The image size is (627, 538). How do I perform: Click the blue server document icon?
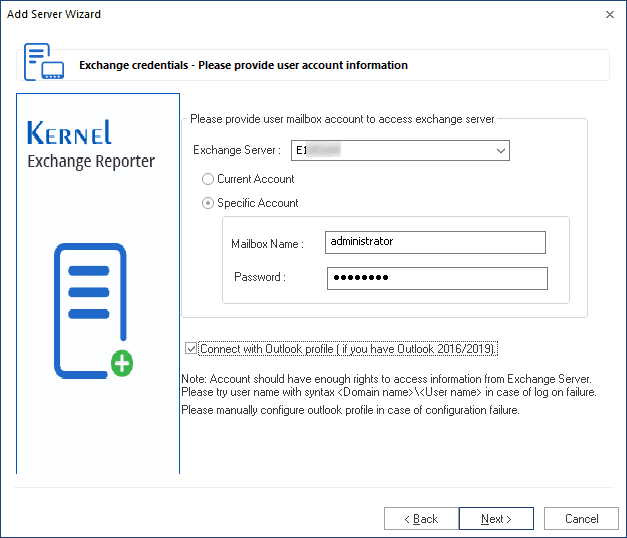pyautogui.click(x=90, y=310)
